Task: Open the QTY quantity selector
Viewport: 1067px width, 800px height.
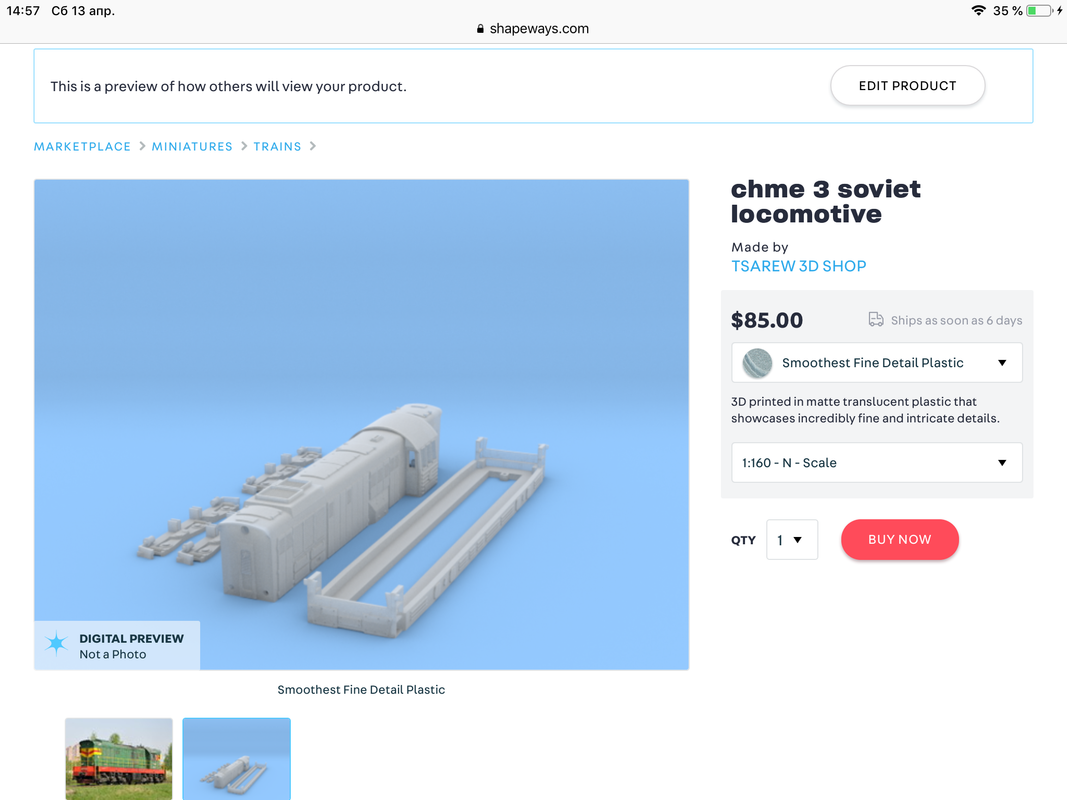Action: click(791, 539)
